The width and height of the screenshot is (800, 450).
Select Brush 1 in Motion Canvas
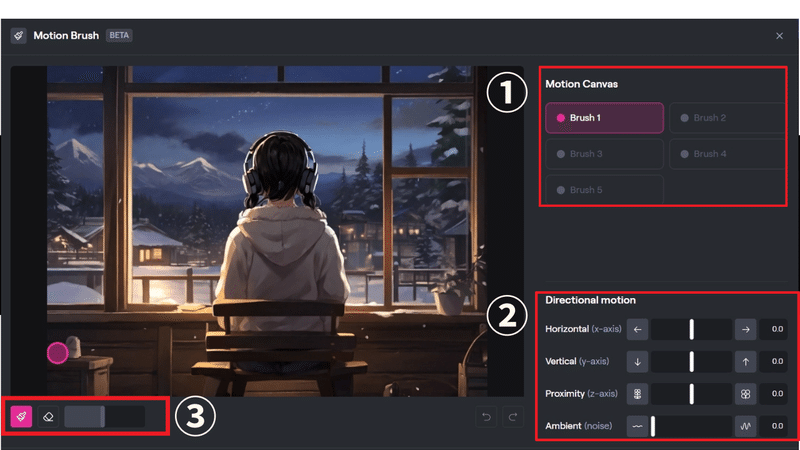pos(605,118)
